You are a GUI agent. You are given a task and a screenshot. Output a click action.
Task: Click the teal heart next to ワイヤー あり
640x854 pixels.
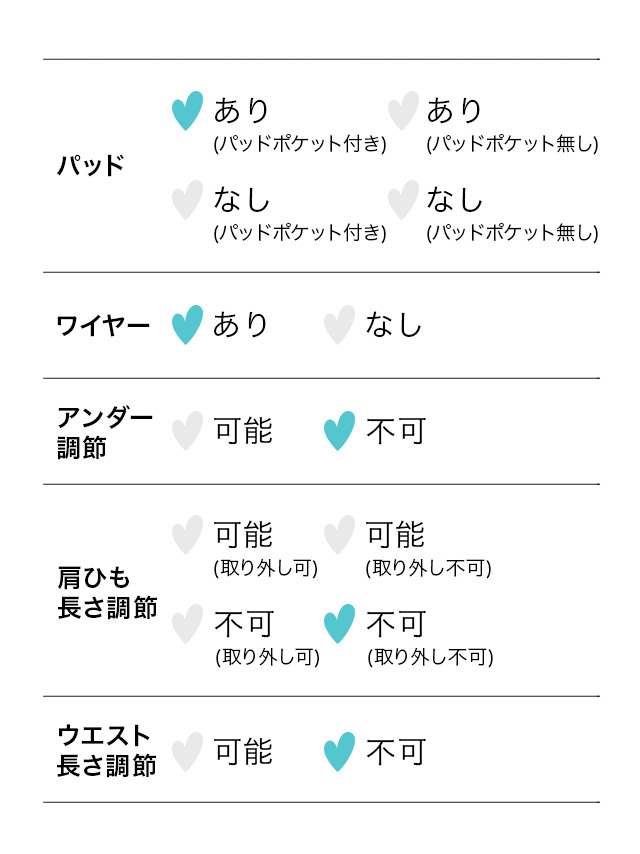(x=187, y=325)
